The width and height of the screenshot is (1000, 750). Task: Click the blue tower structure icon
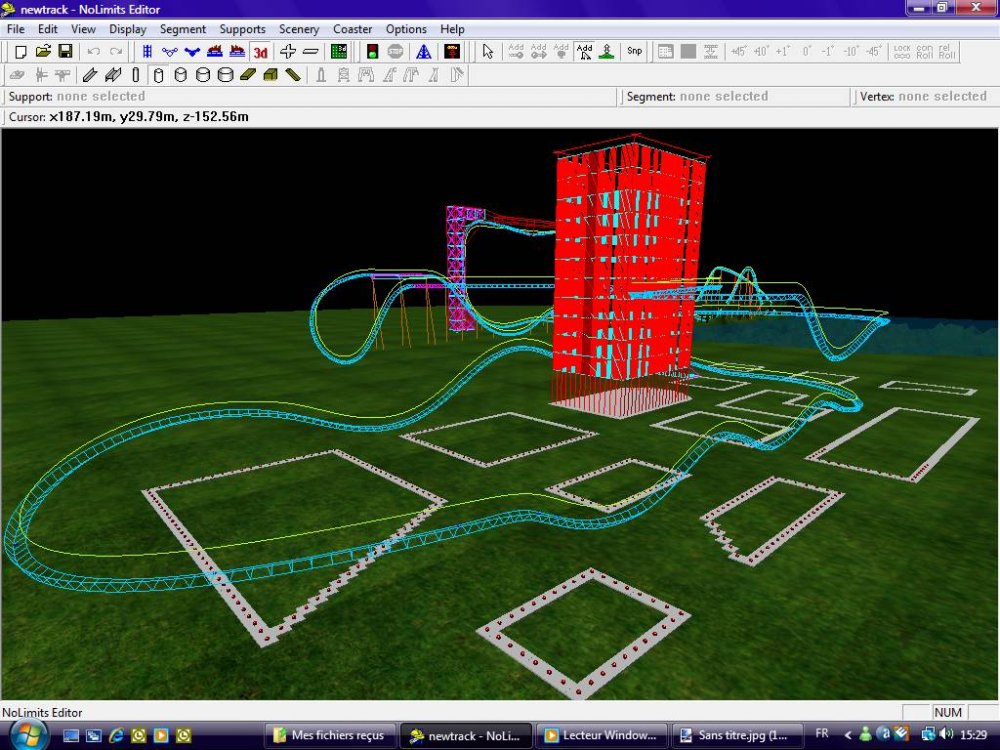pos(423,51)
